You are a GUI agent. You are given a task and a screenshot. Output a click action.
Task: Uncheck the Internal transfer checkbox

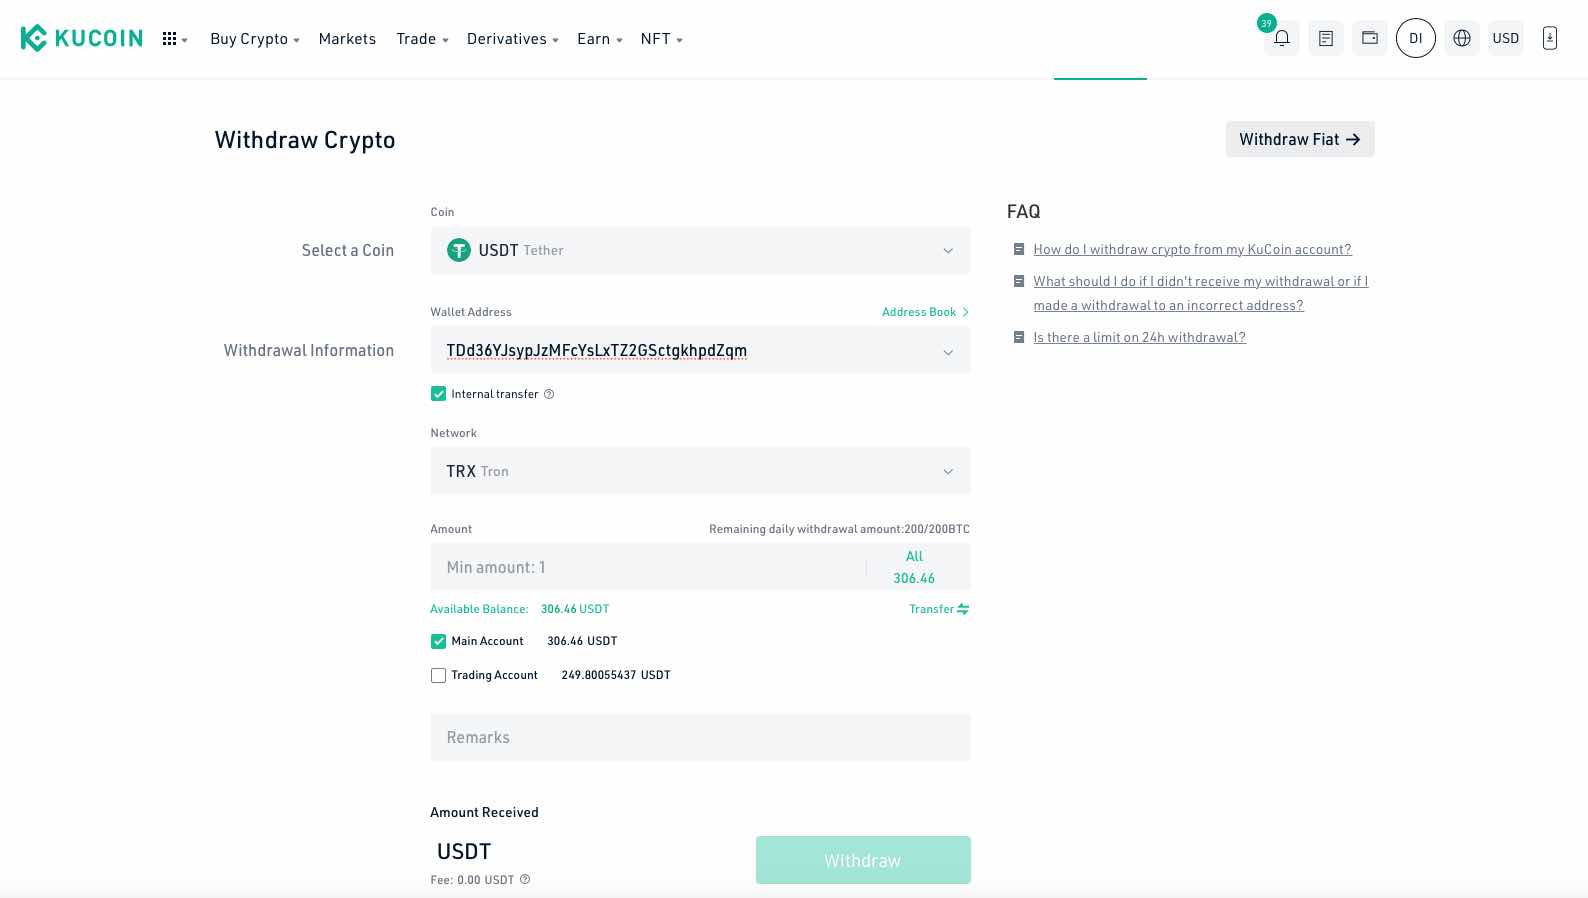click(438, 394)
